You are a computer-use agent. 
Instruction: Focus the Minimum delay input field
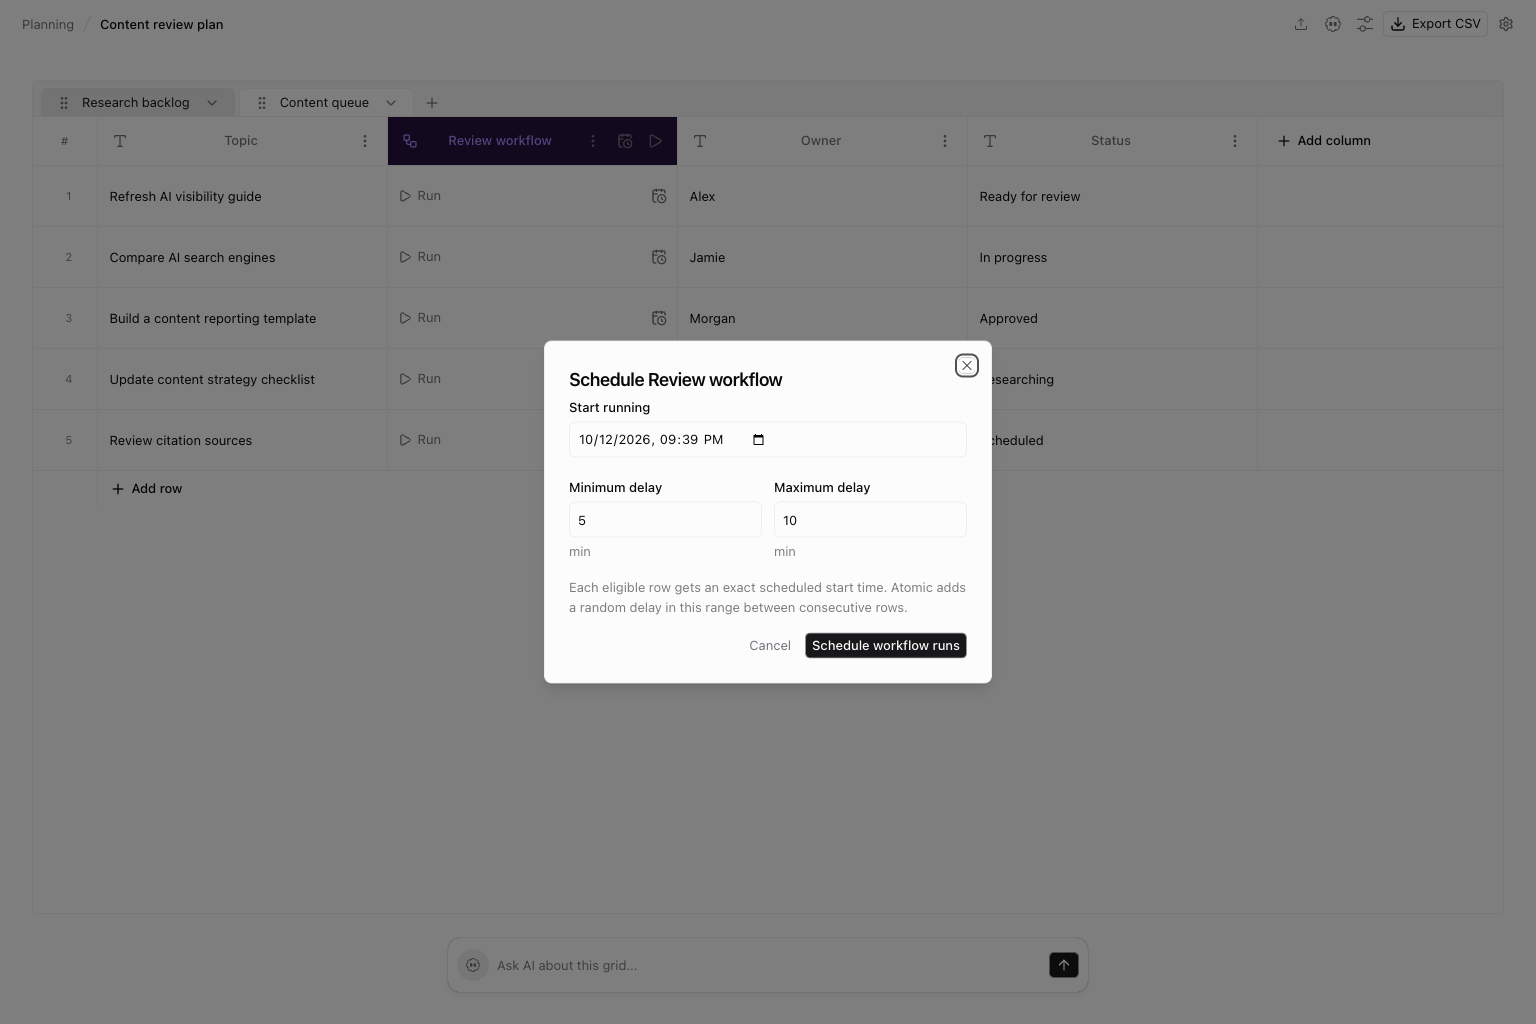point(665,520)
